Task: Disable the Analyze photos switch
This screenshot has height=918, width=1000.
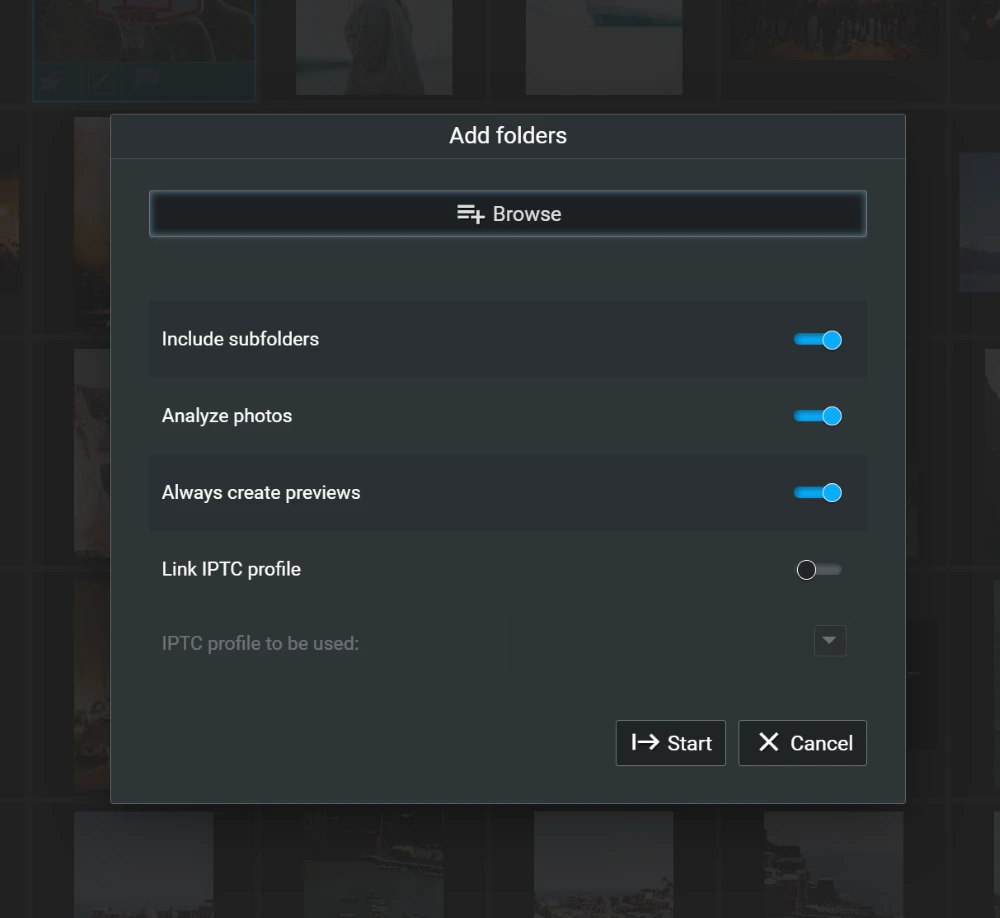Action: [817, 416]
